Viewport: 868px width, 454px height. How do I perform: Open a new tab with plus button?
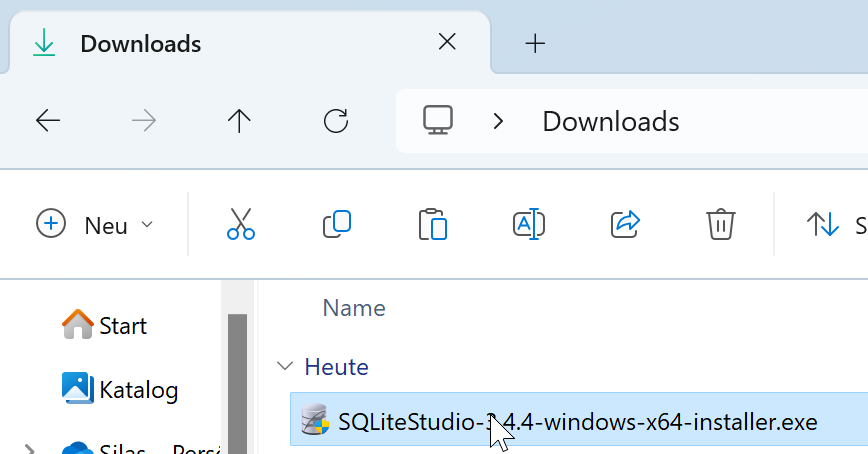pos(536,43)
